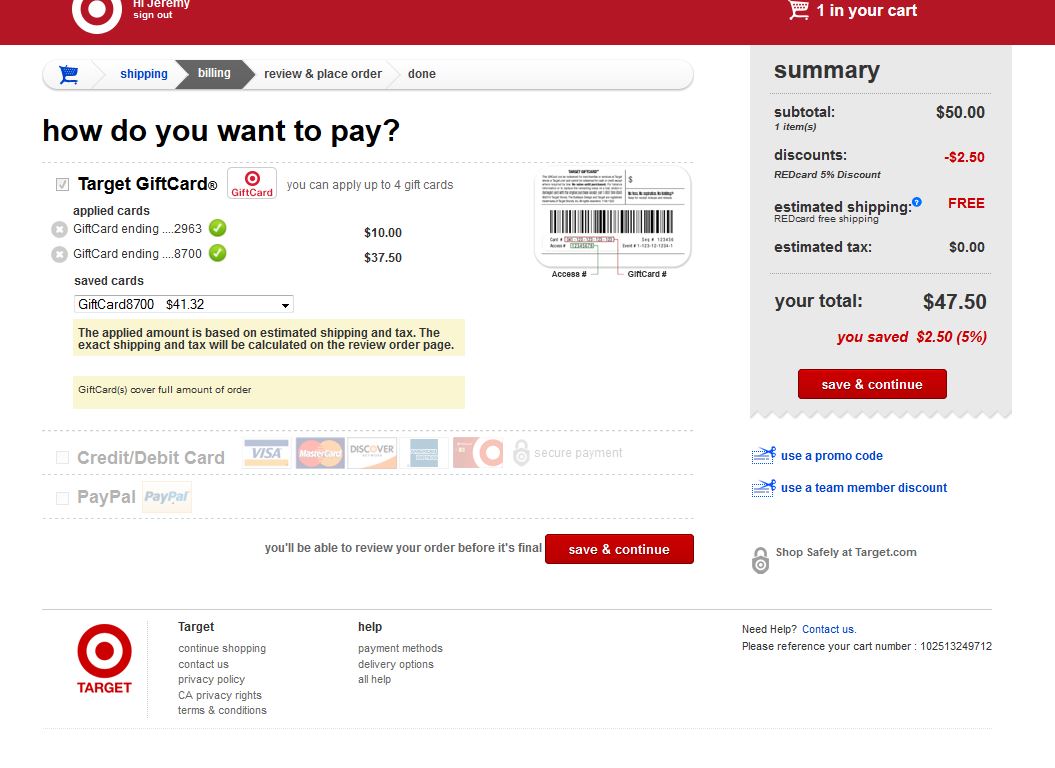Go back to the shipping step
Image resolution: width=1055 pixels, height=768 pixels.
tap(144, 74)
